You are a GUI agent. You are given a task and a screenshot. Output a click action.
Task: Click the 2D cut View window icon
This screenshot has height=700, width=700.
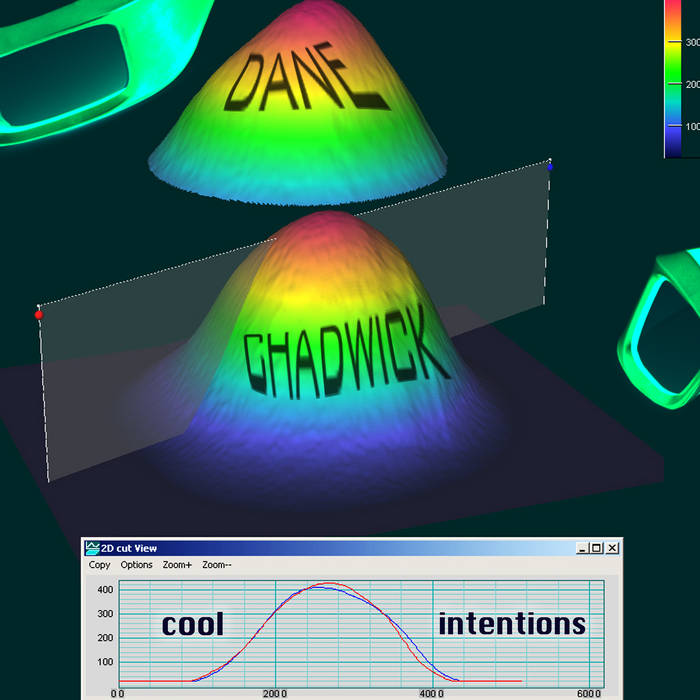pyautogui.click(x=93, y=548)
